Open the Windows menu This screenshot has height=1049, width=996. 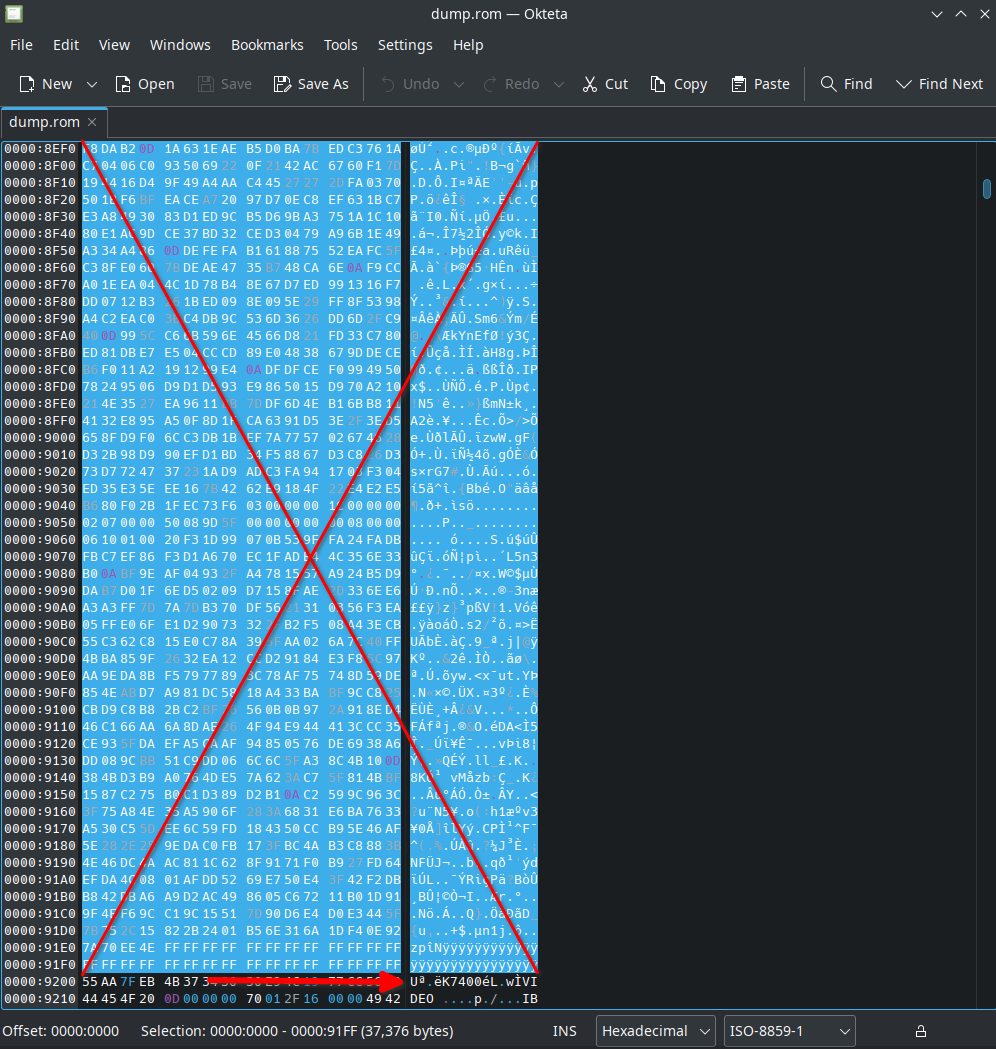[180, 45]
